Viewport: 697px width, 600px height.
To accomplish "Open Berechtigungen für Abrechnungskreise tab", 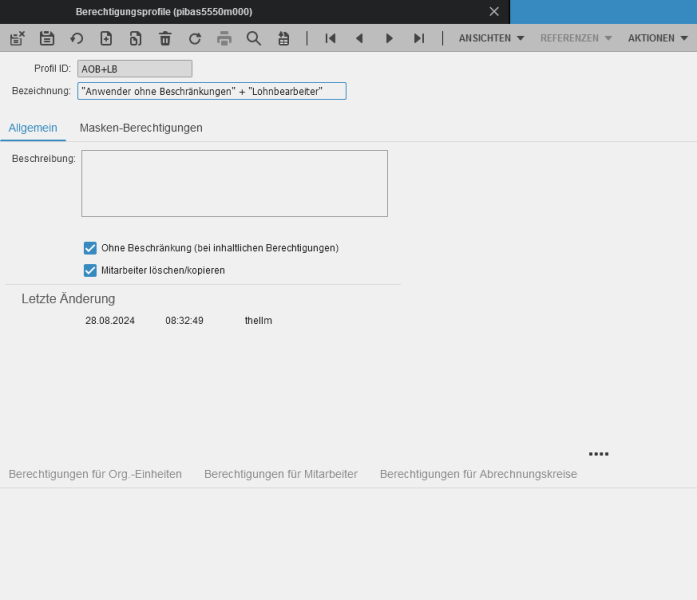I will [478, 474].
